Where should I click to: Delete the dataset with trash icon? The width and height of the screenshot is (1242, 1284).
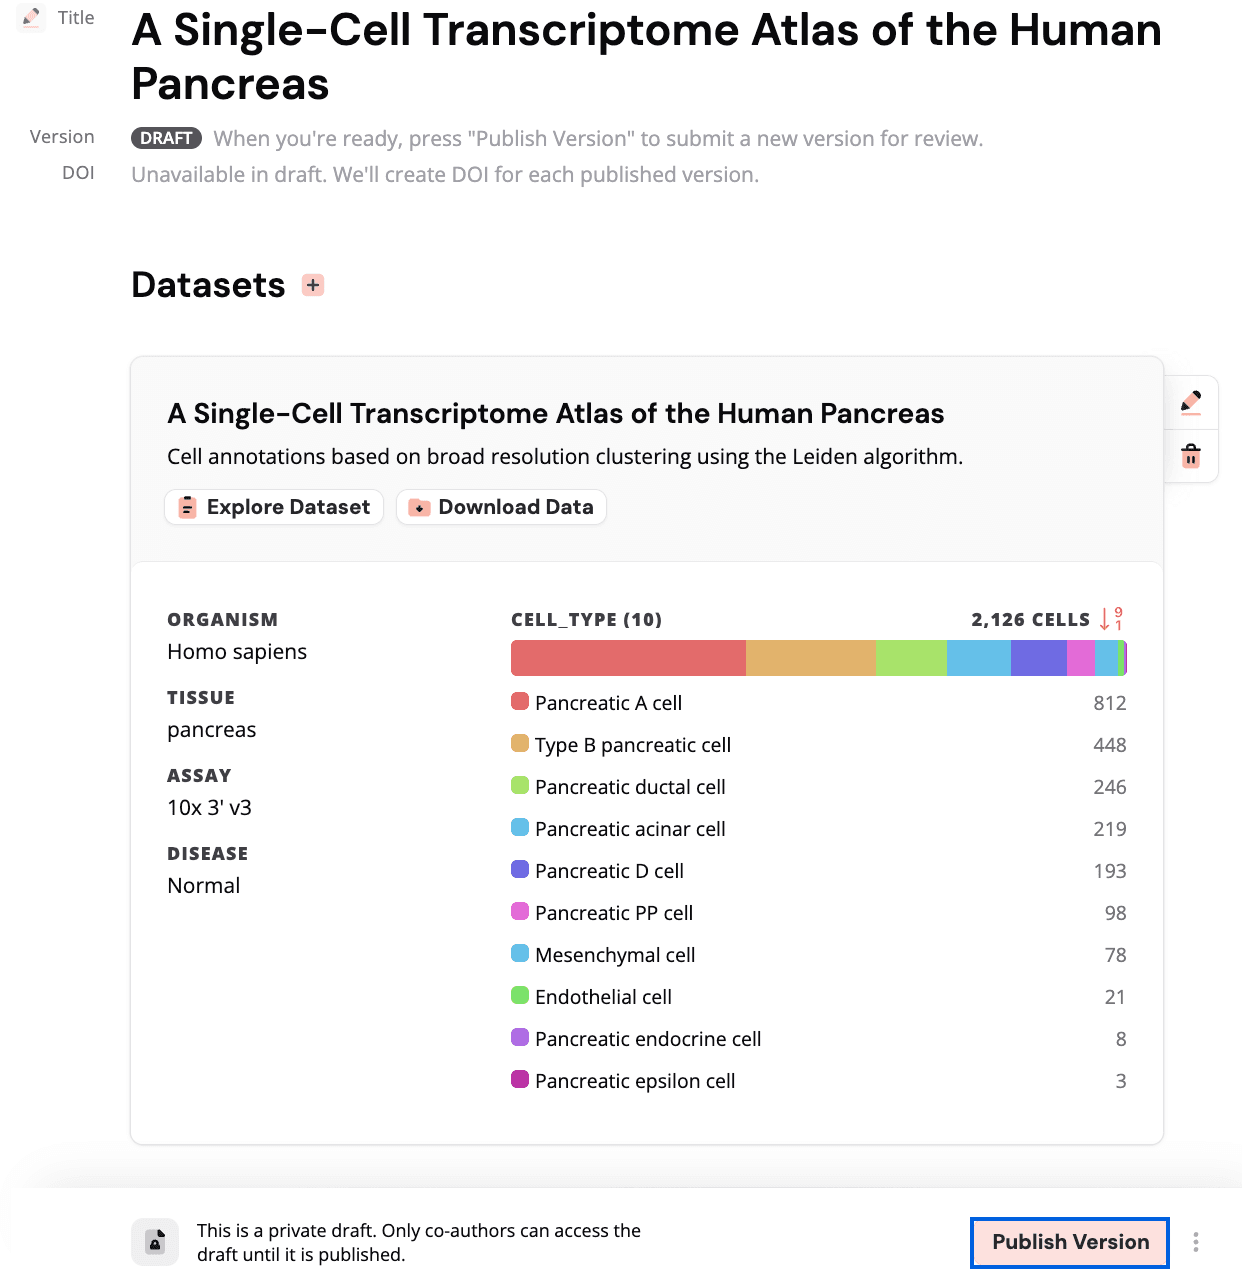point(1191,457)
